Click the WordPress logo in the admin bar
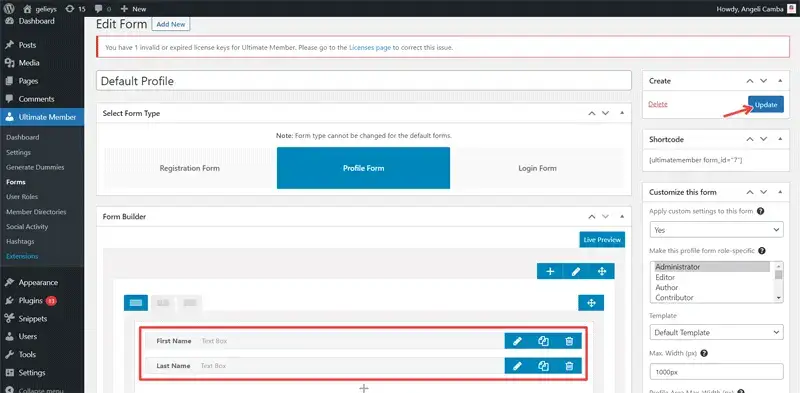Screen dimensions: 800x393 10,9
